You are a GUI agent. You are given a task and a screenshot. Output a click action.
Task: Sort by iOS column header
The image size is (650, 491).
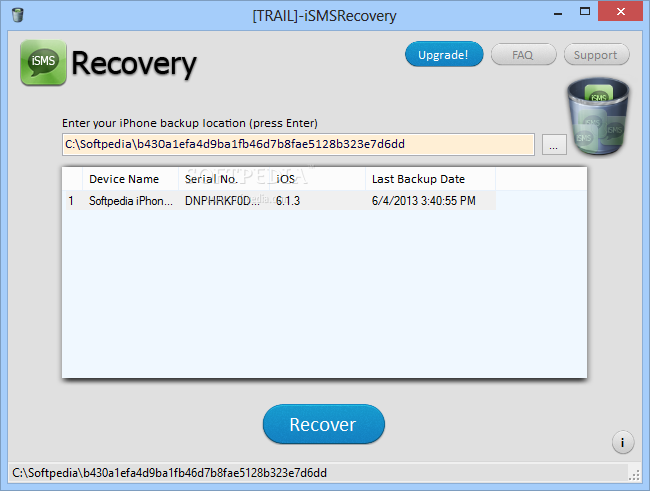tap(318, 179)
